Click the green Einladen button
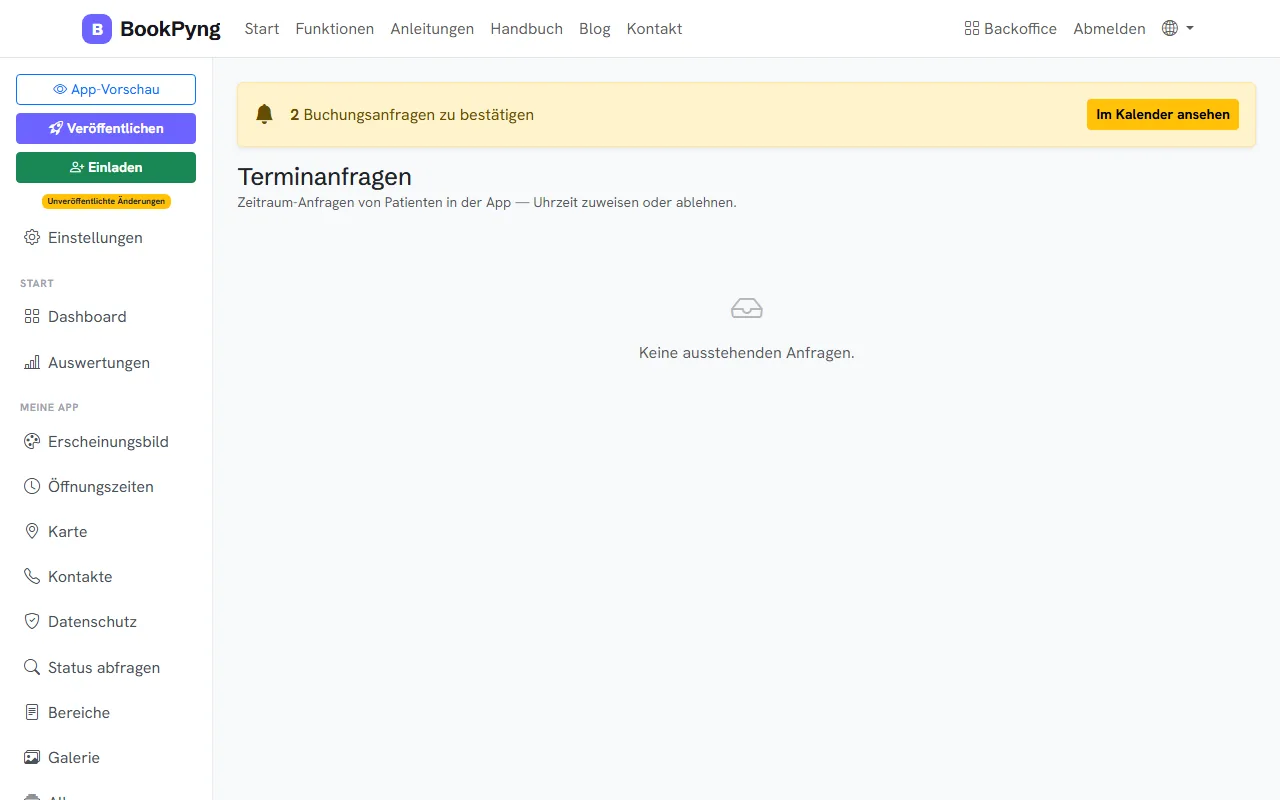Screen dimensions: 1280x800 coord(106,168)
